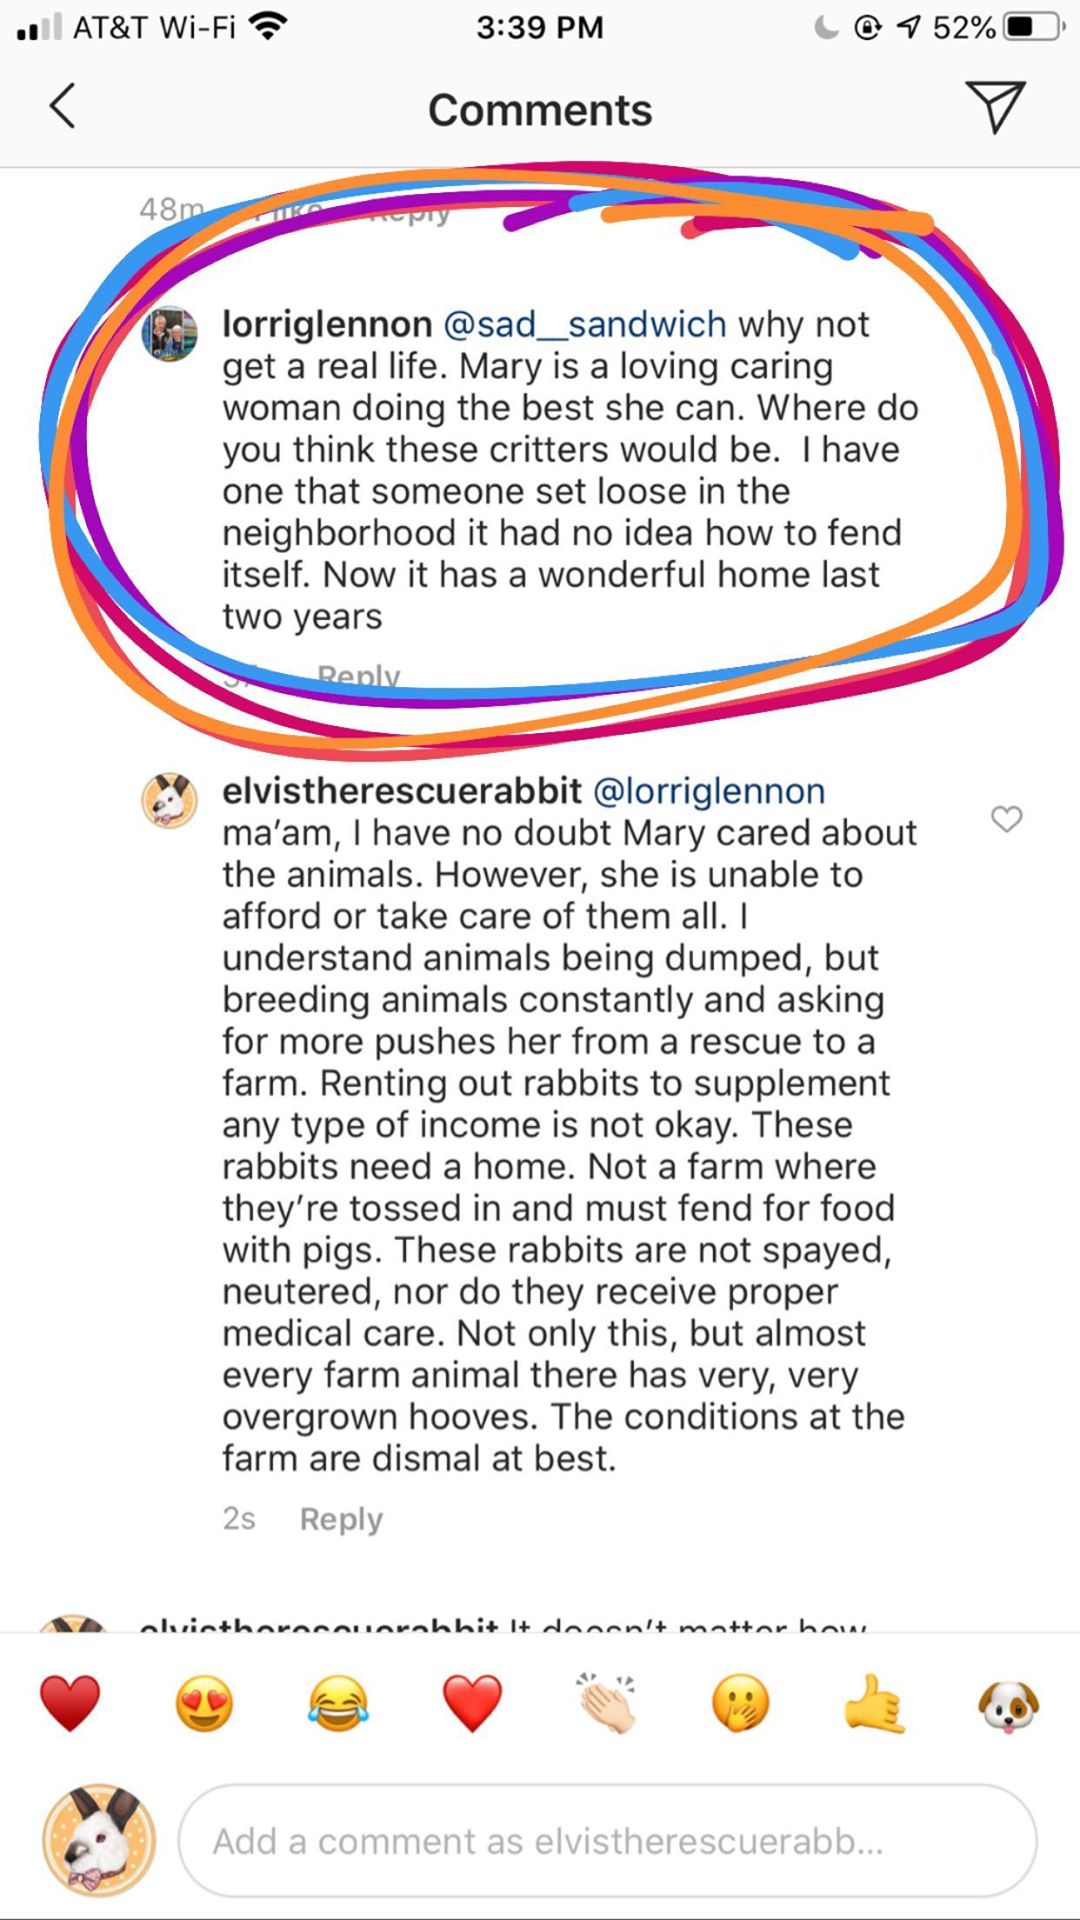Open the @lorriglennon mention link
Image resolution: width=1080 pixels, height=1920 pixels.
(x=709, y=791)
